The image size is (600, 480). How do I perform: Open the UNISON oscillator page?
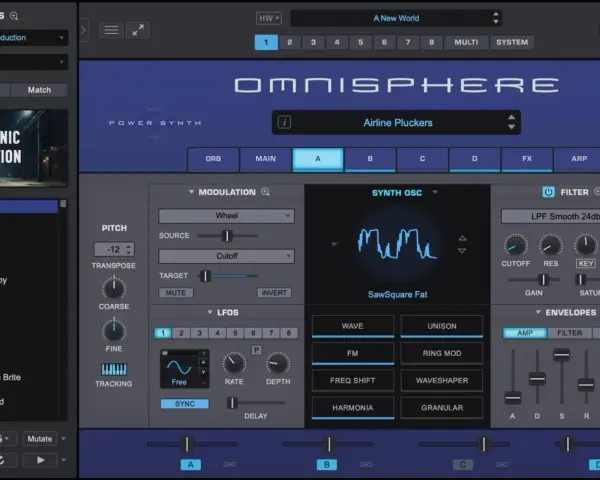tap(442, 327)
